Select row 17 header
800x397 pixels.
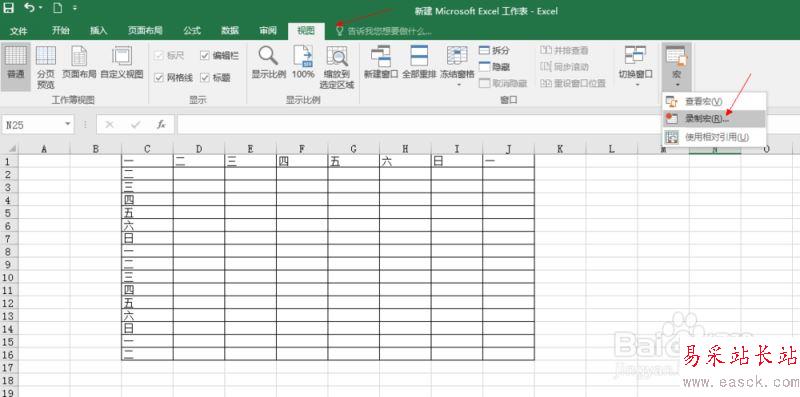click(9, 367)
